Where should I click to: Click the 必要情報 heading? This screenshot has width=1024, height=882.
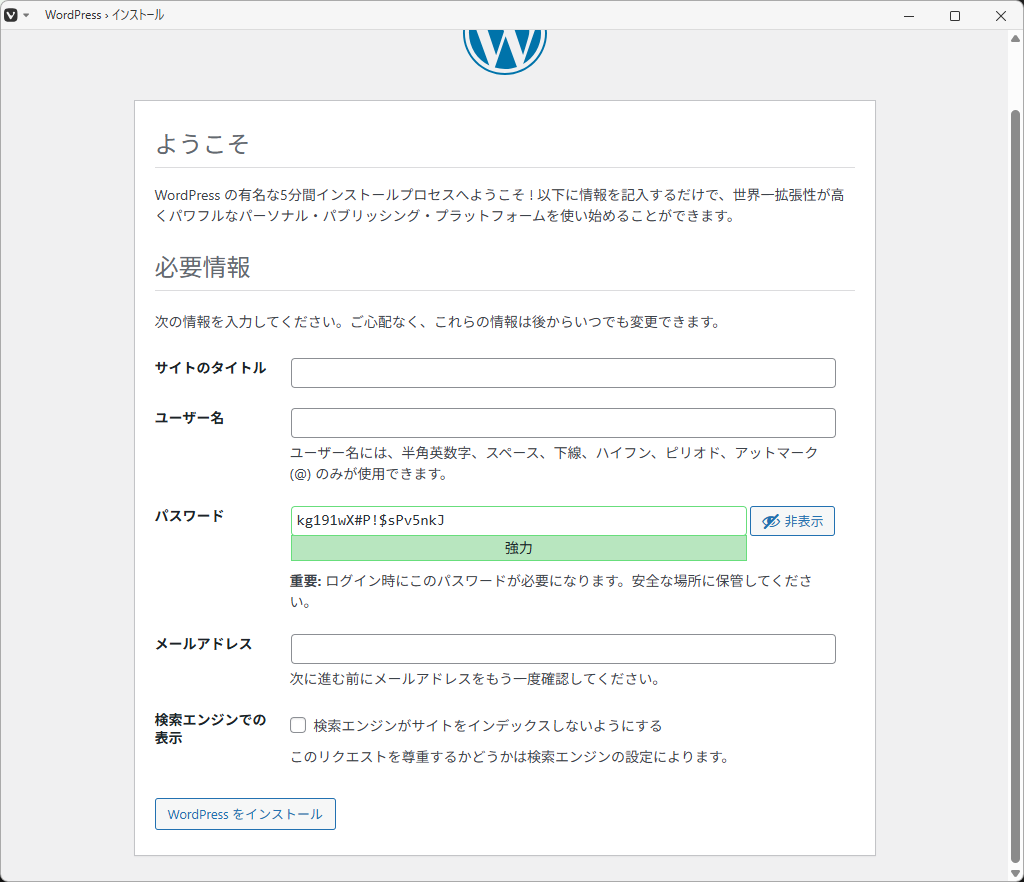point(202,267)
